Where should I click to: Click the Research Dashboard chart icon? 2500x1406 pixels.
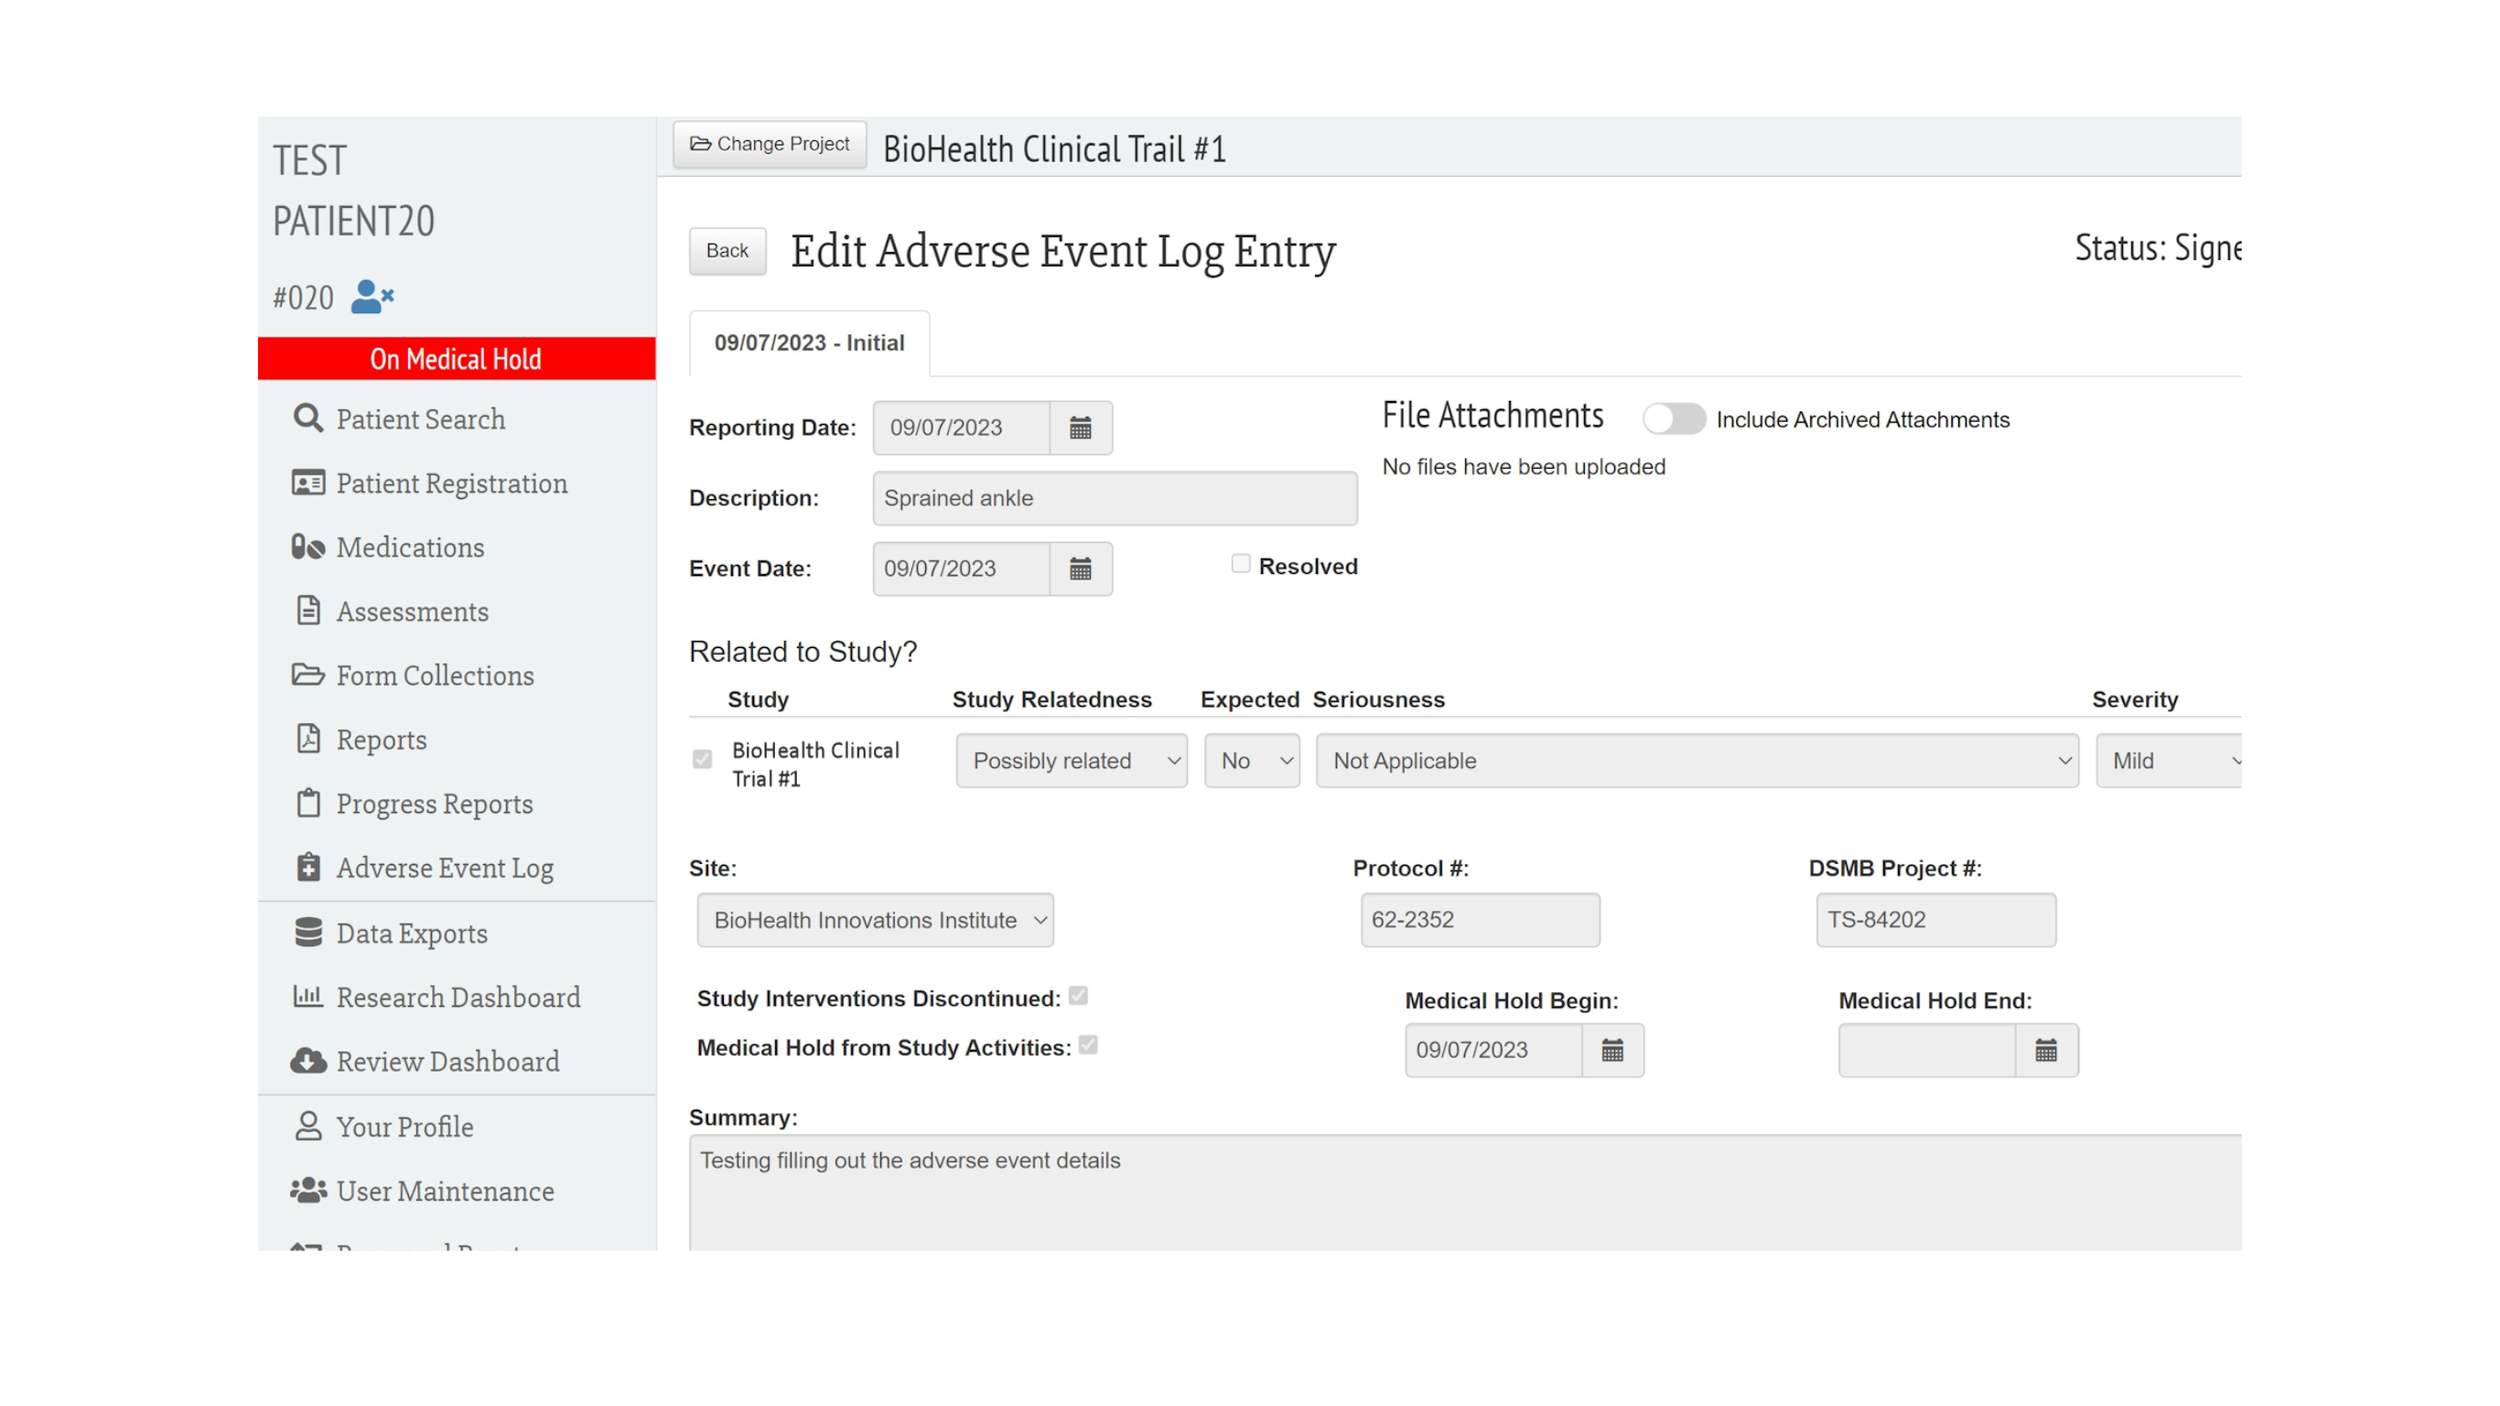point(308,996)
